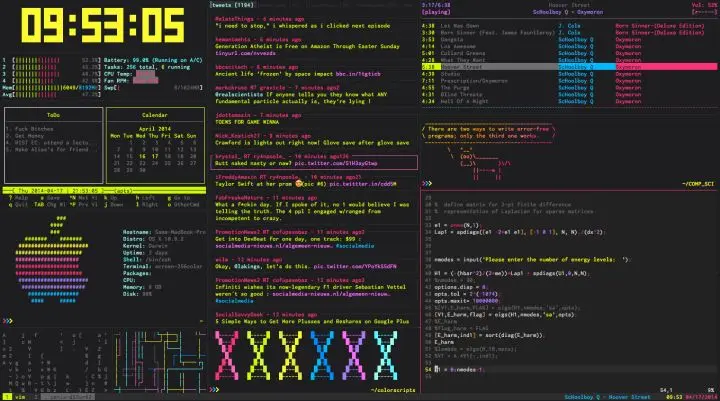Select the 'Gangsta' track
The image size is (720, 401).
click(452, 40)
